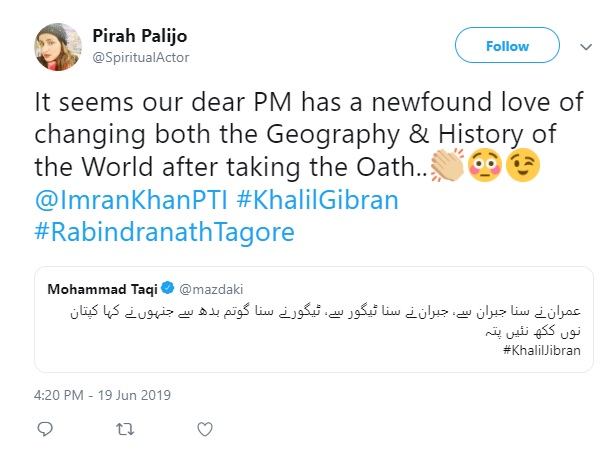Click the verified badge beside Mohammad Taqi
616x453 pixels.
pyautogui.click(x=171, y=290)
